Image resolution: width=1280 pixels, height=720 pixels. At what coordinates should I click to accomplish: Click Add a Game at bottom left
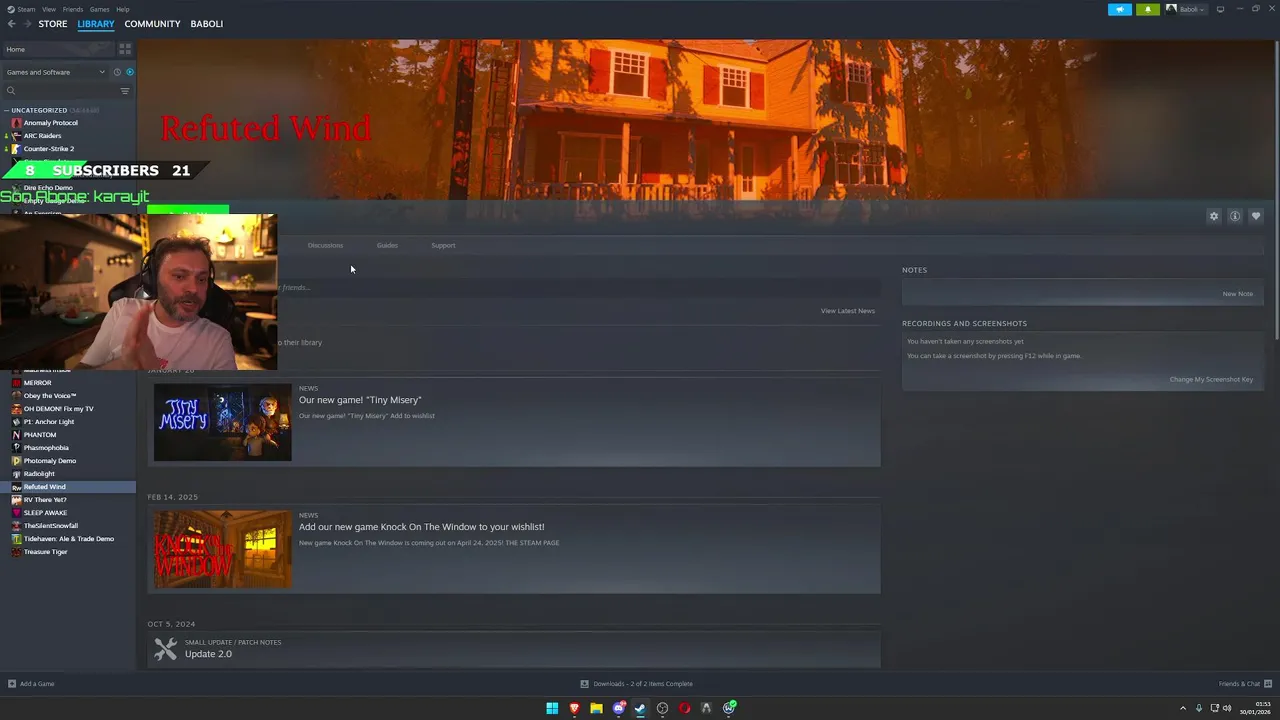click(31, 684)
